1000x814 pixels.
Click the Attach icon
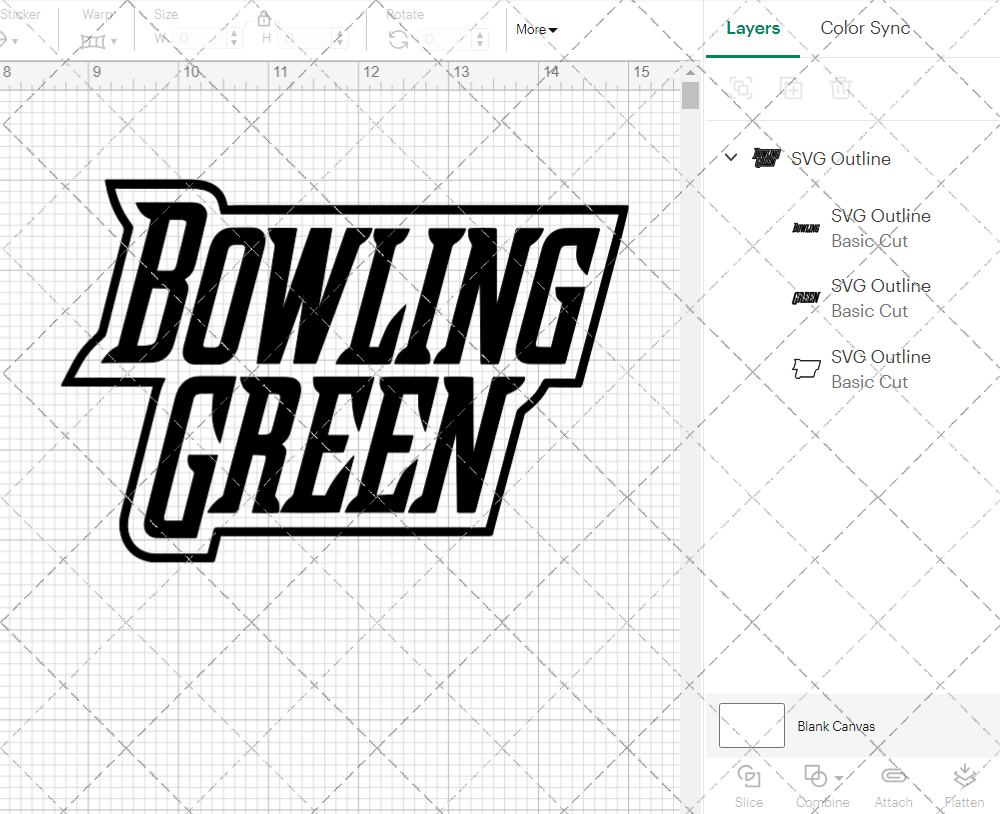point(893,778)
